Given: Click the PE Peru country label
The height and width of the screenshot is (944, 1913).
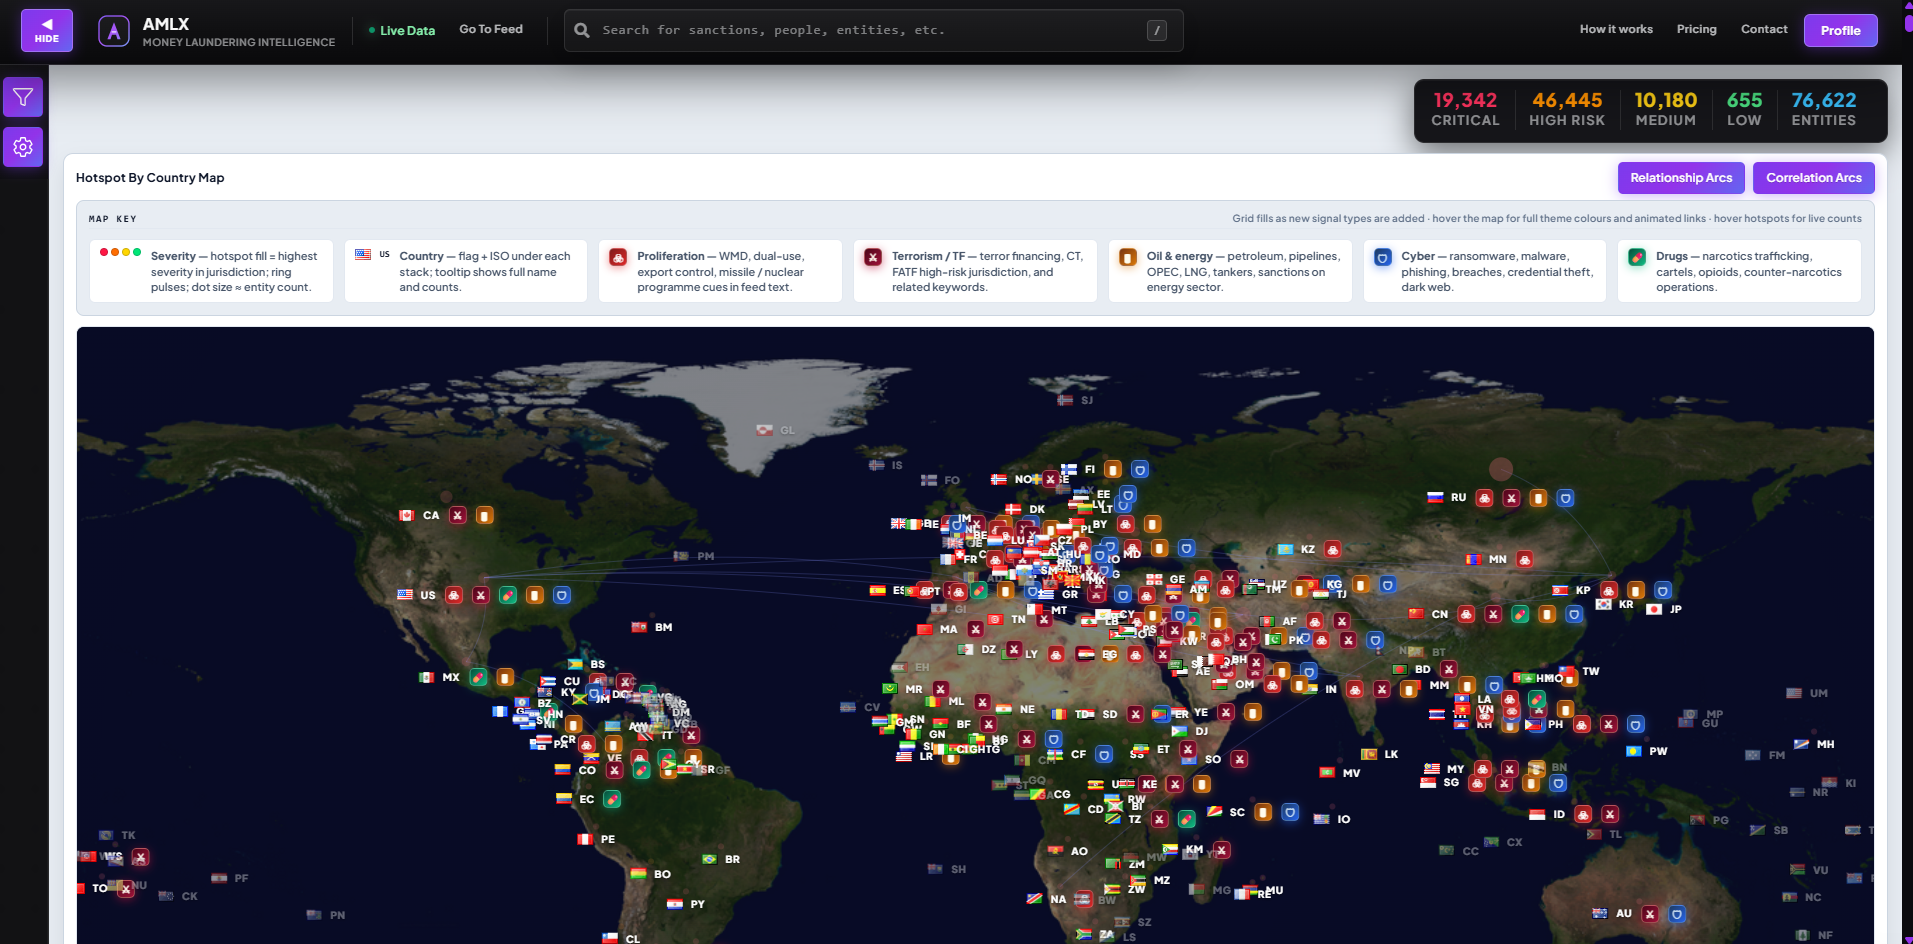Looking at the screenshot, I should [x=608, y=839].
